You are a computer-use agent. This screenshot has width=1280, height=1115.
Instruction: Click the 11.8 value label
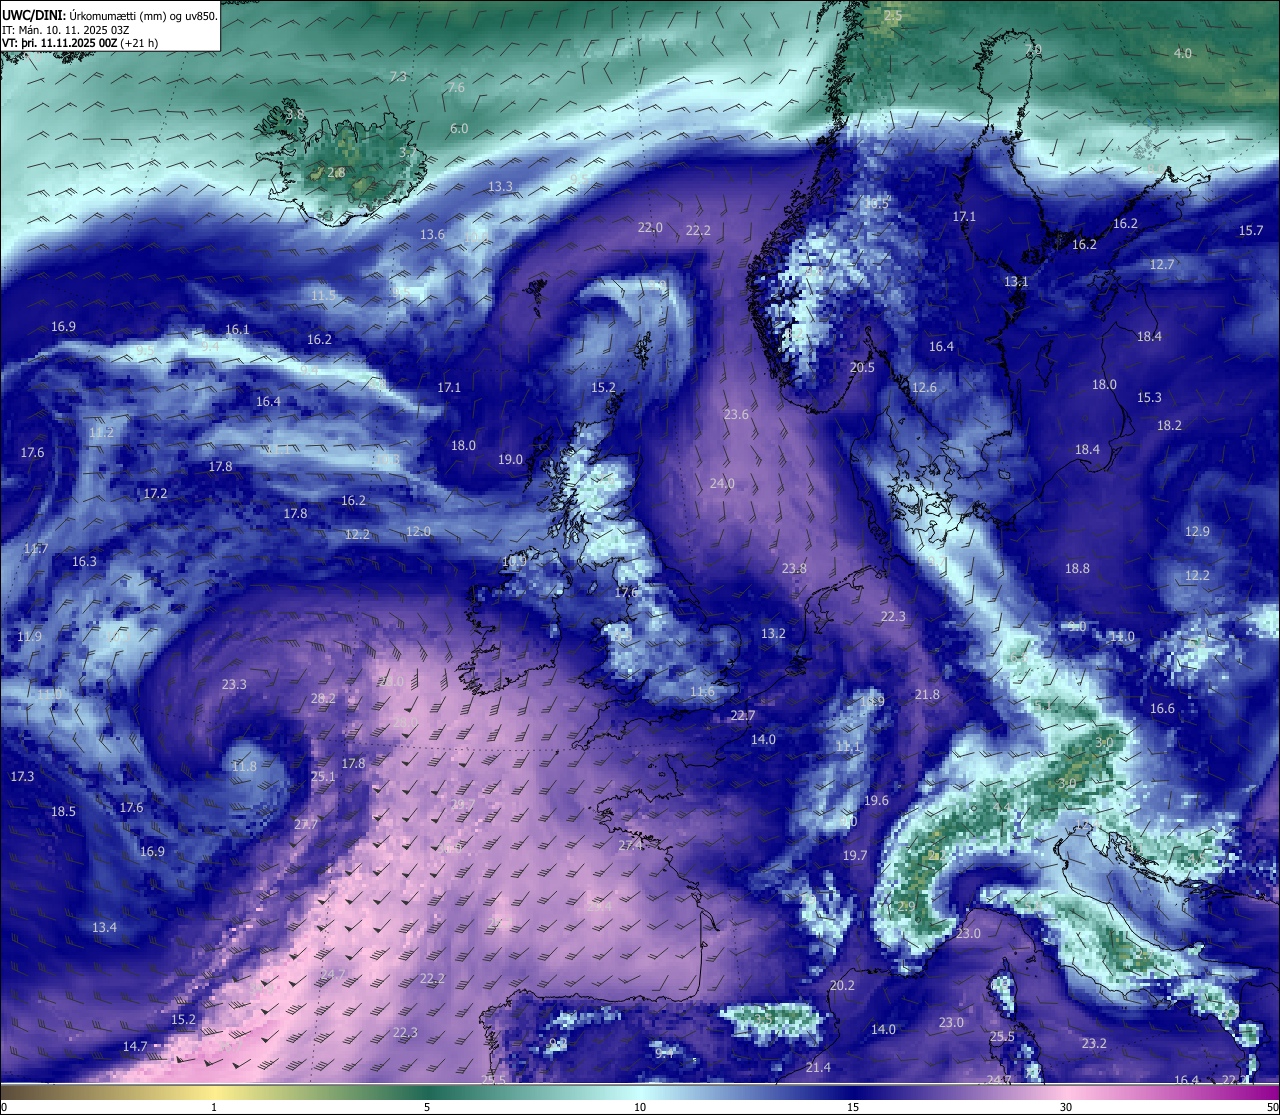point(244,767)
